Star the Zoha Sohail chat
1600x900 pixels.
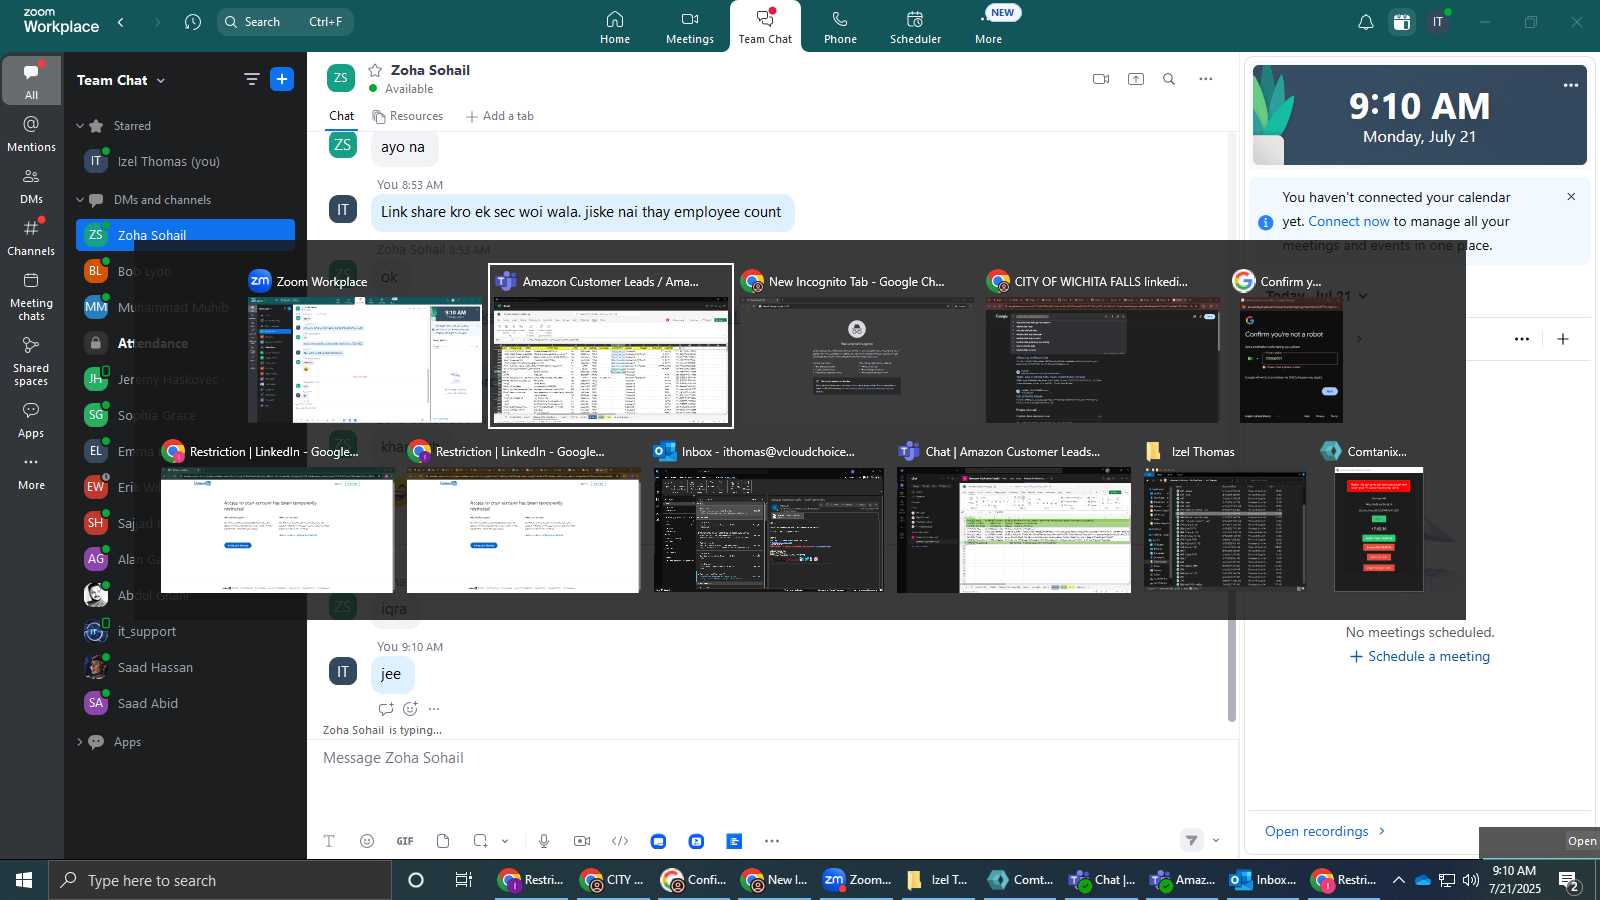[375, 70]
